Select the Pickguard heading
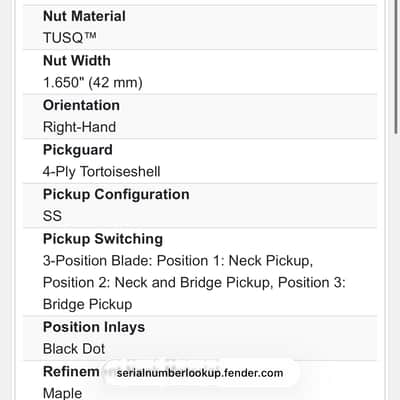Screen dimensions: 400x400 [78, 150]
